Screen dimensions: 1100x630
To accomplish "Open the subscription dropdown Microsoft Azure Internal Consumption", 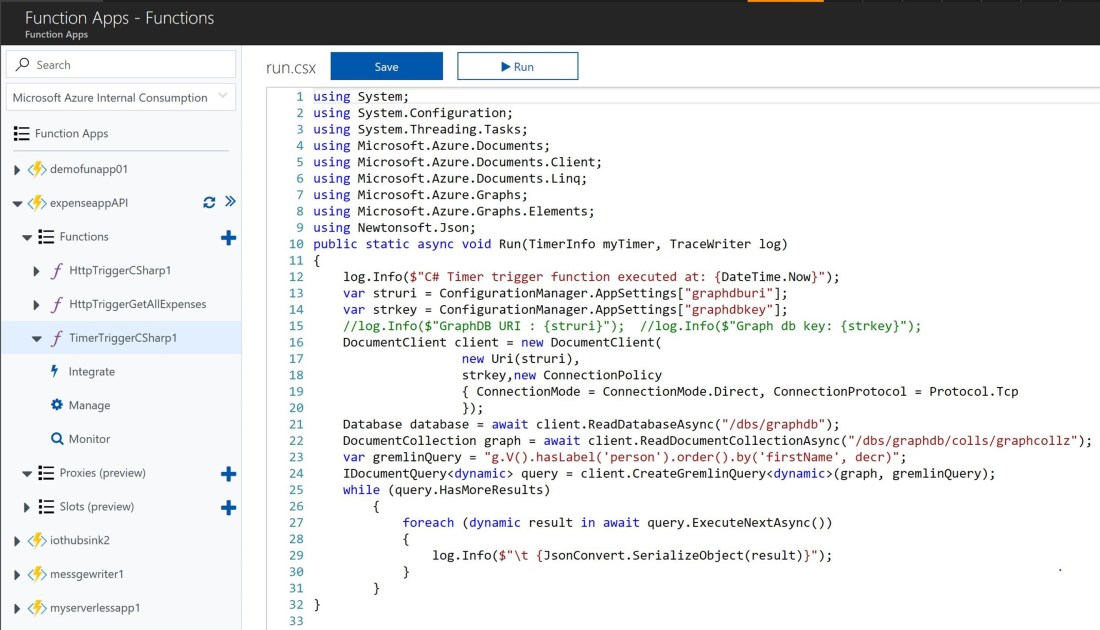I will (x=121, y=98).
